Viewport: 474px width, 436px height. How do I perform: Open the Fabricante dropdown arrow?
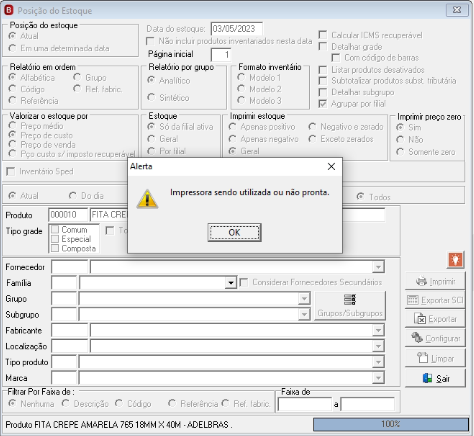click(378, 330)
